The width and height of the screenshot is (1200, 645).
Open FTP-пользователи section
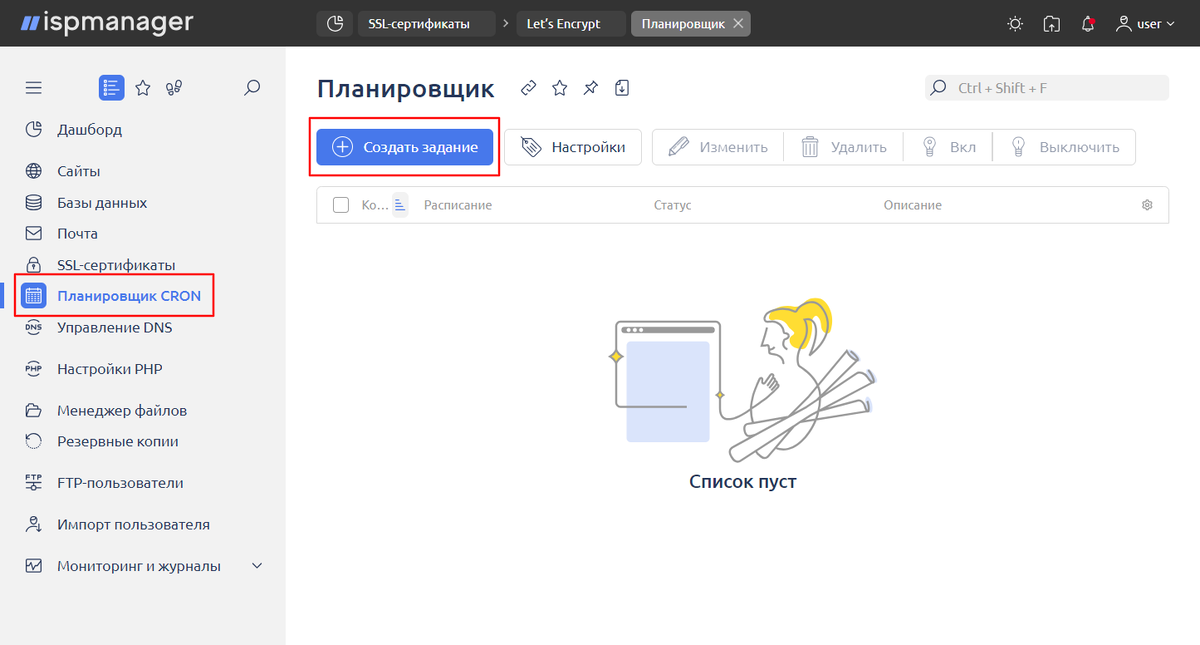click(120, 483)
